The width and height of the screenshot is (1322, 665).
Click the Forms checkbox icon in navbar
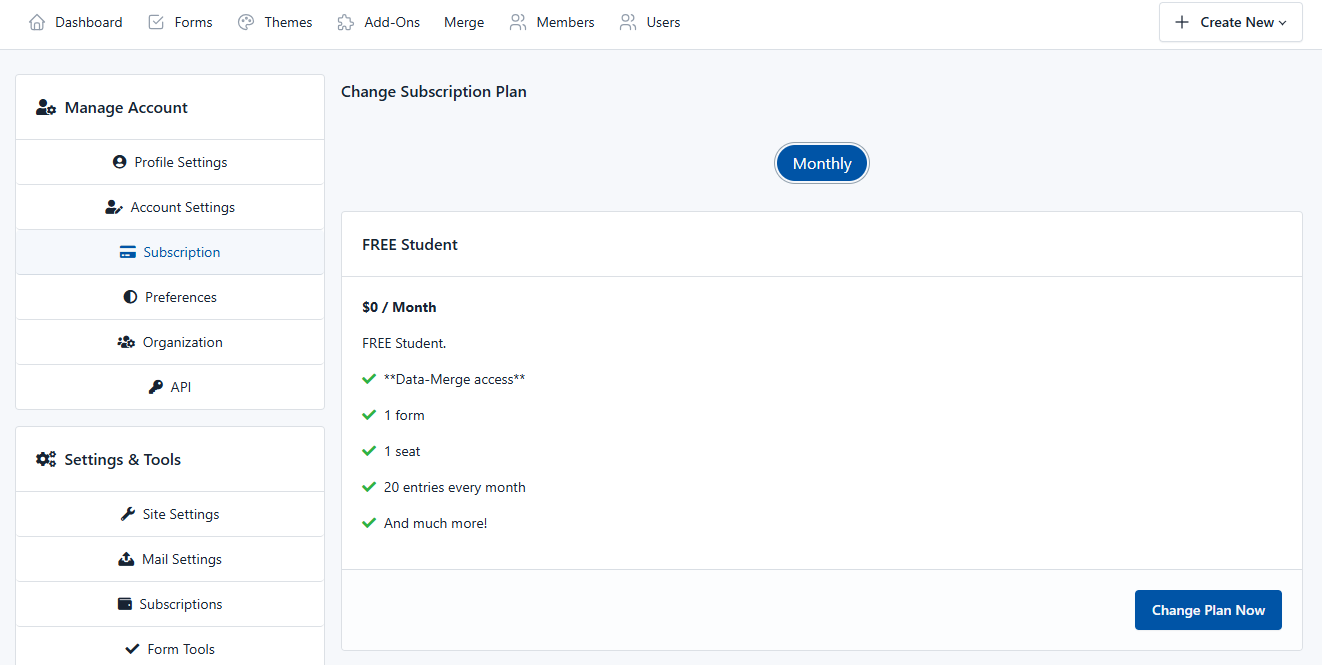156,22
